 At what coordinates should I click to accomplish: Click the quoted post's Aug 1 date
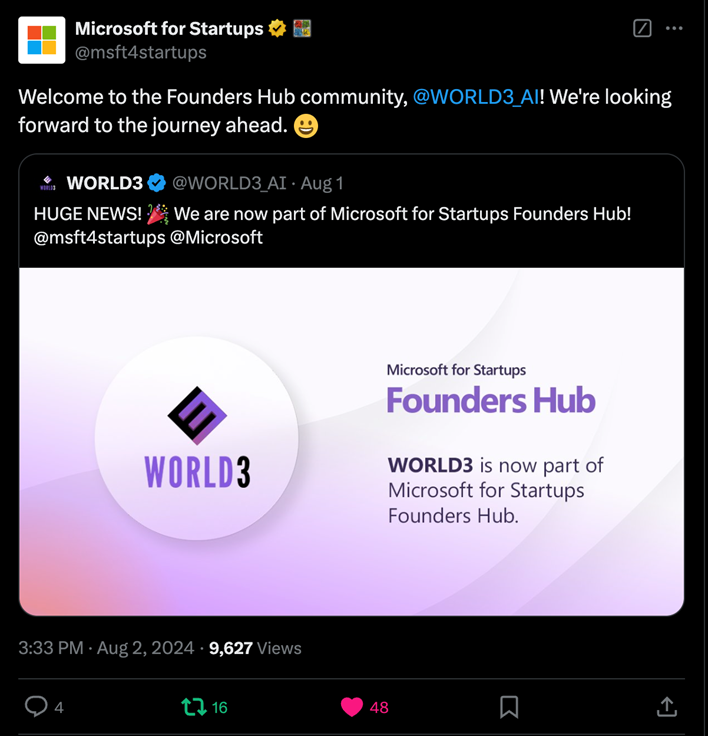point(322,183)
